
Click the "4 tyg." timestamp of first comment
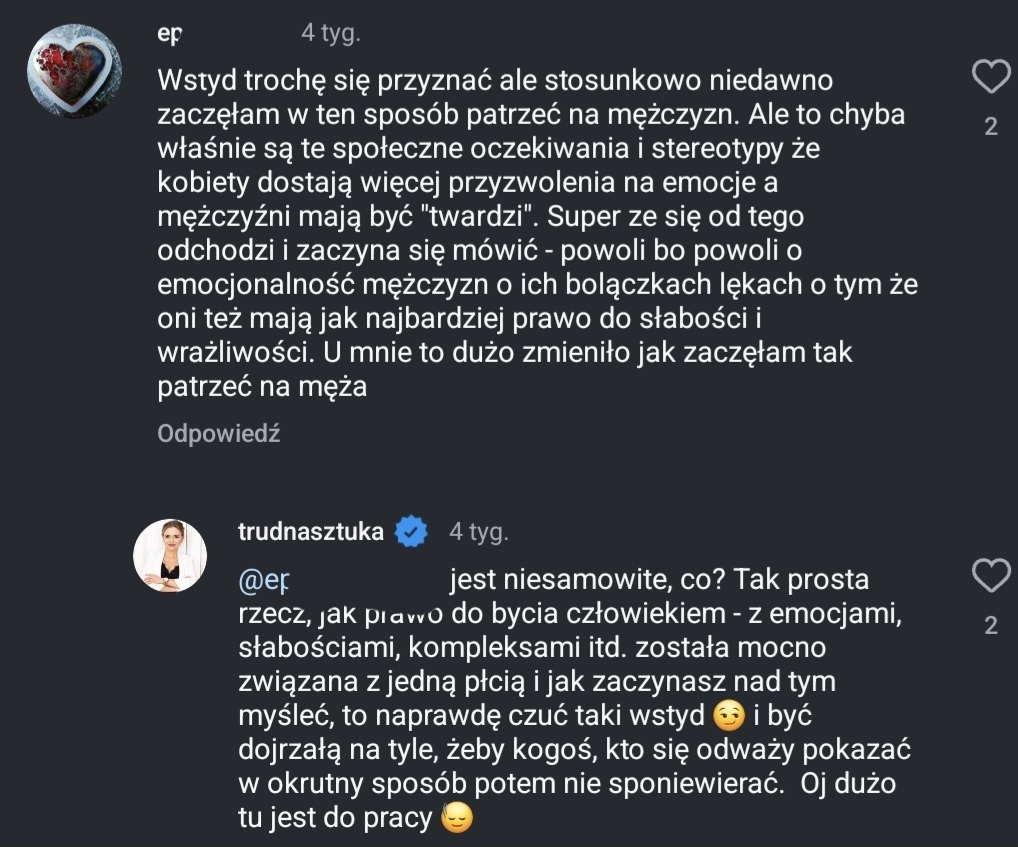[330, 34]
